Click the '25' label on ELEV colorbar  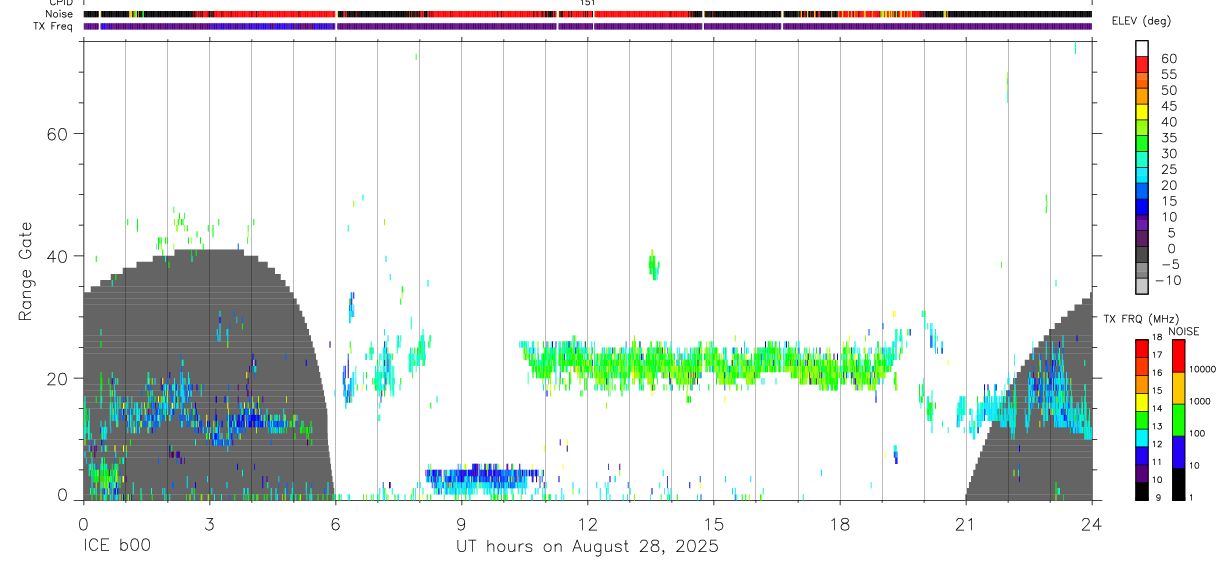click(x=1167, y=170)
